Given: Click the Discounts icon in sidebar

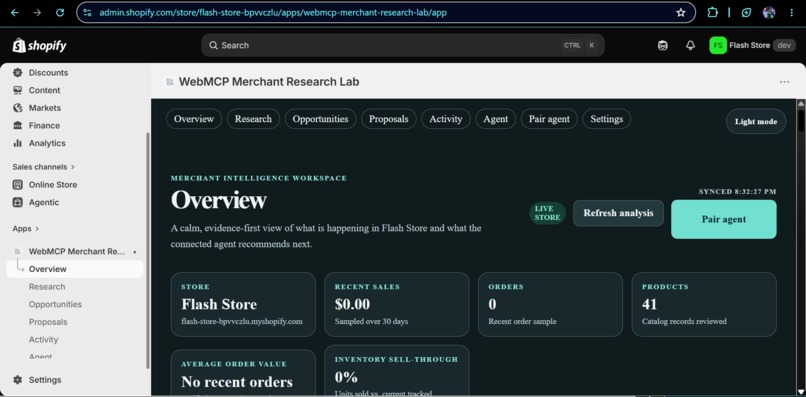Looking at the screenshot, I should point(17,73).
